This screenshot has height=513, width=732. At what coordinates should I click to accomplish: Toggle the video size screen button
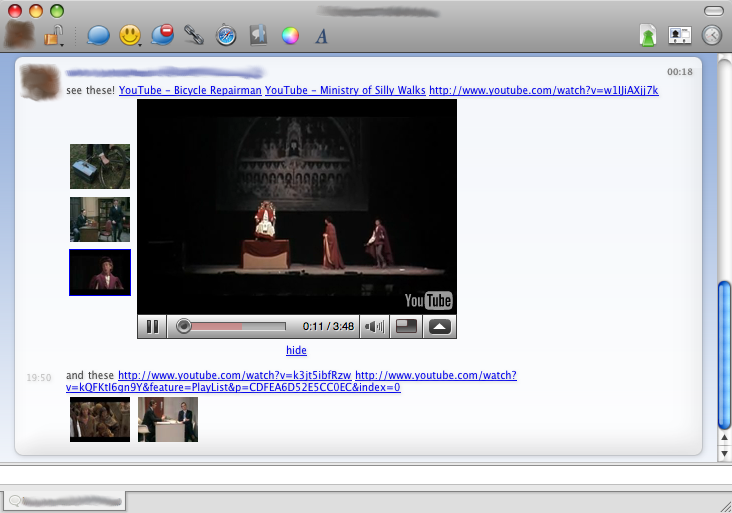click(x=406, y=326)
